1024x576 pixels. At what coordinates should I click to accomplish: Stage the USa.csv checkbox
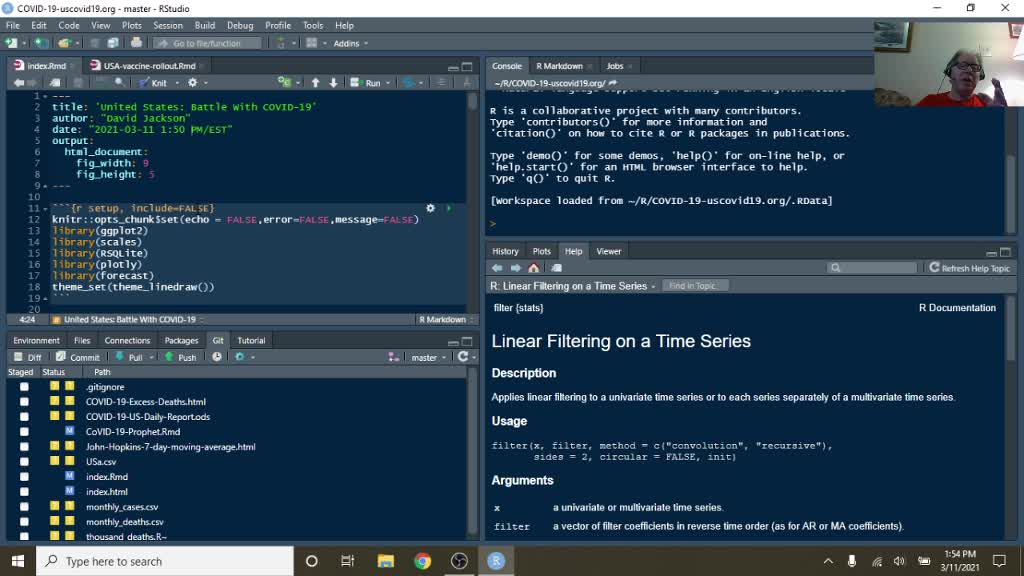24,462
